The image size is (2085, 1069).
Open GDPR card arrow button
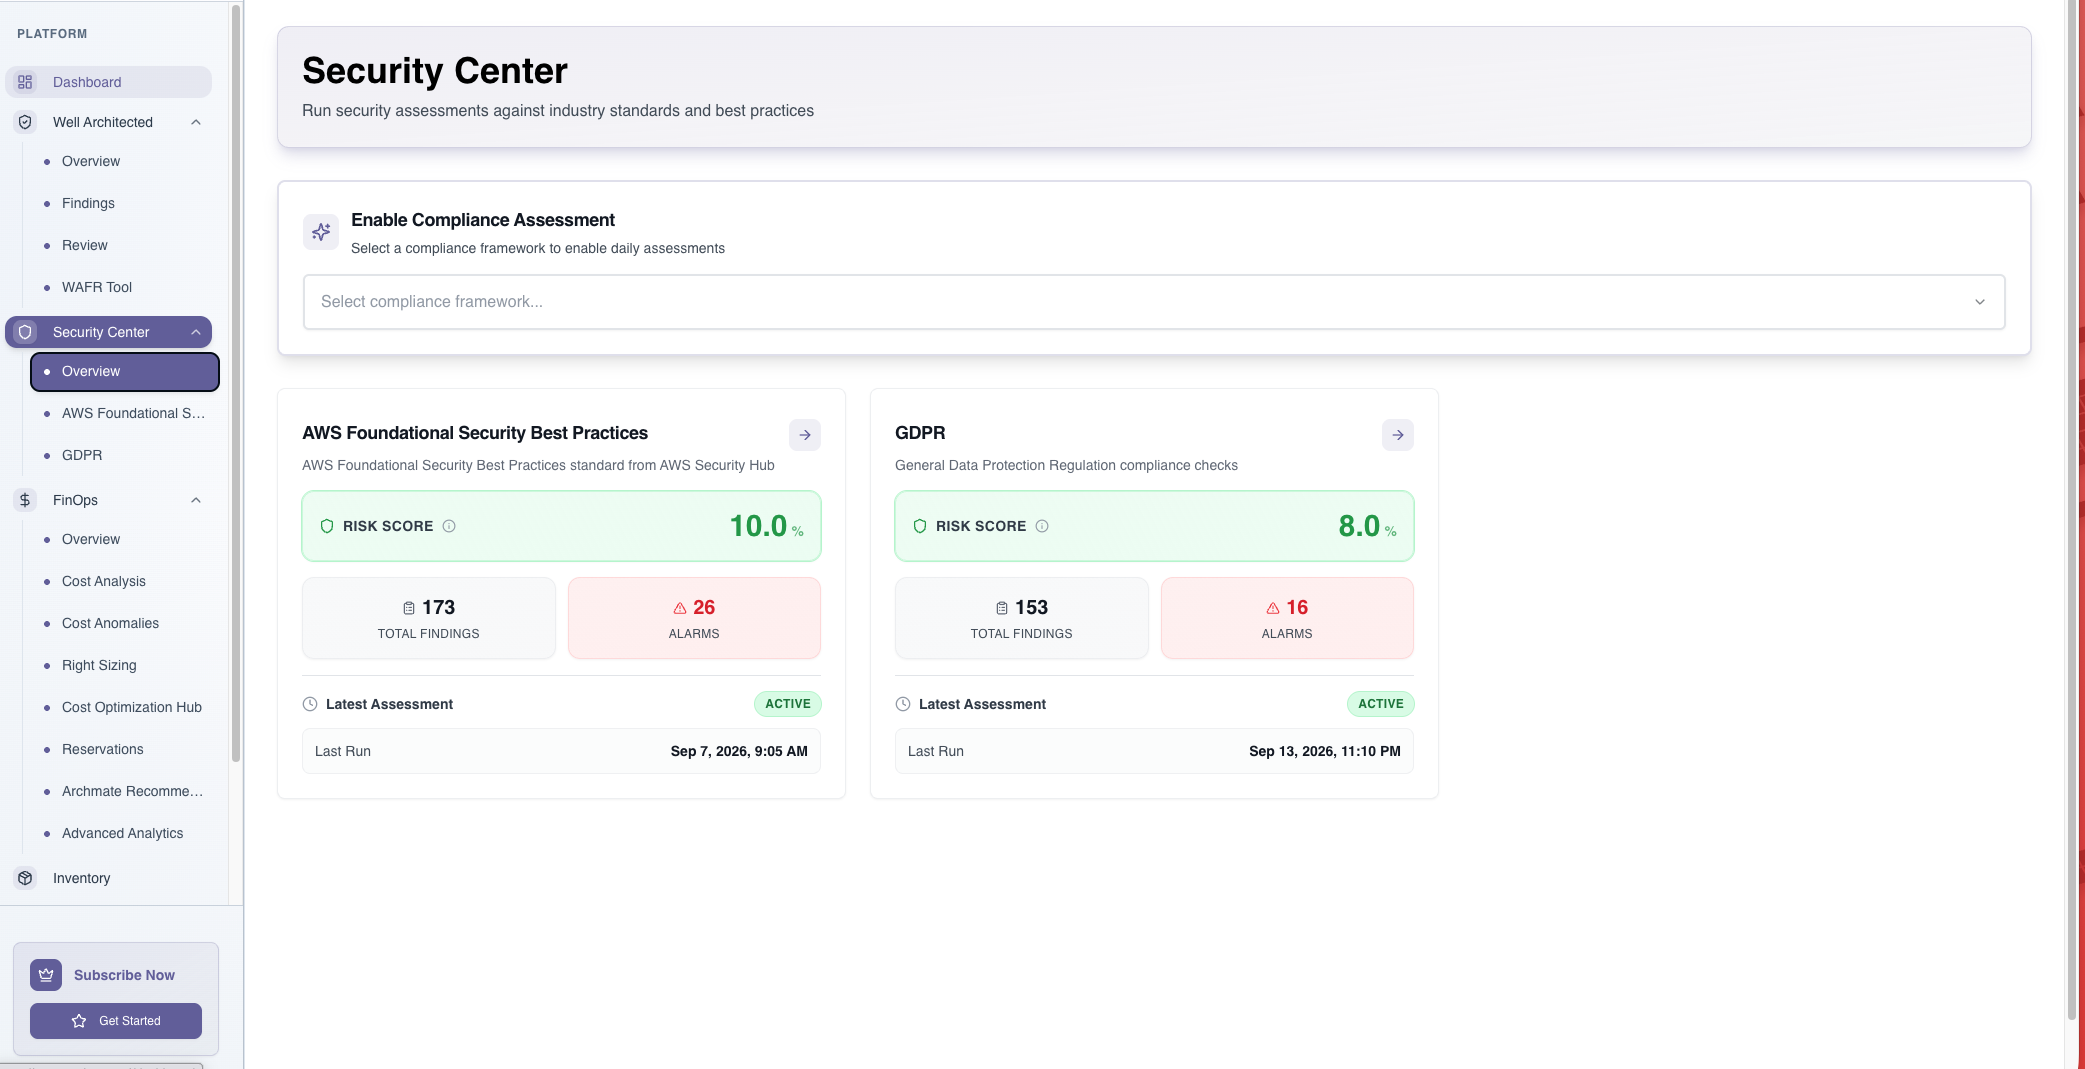point(1398,435)
